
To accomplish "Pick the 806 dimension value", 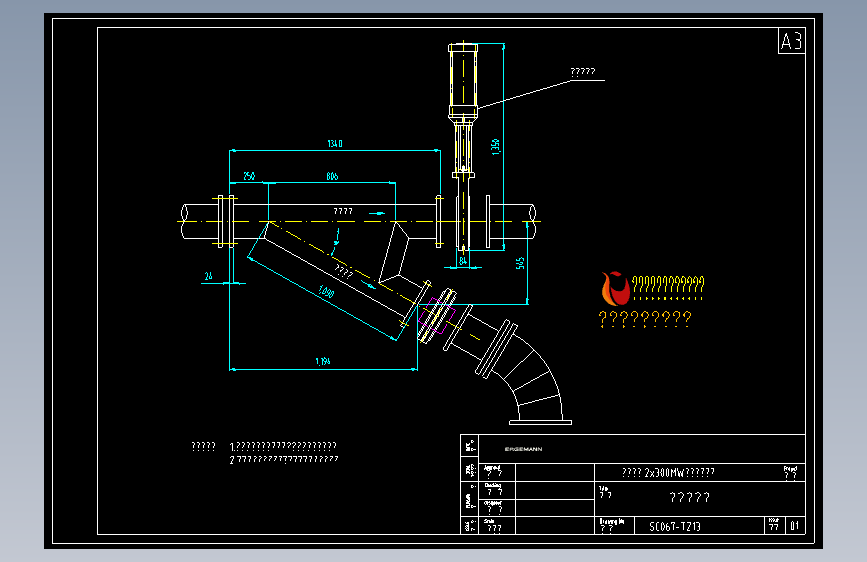I will click(332, 176).
